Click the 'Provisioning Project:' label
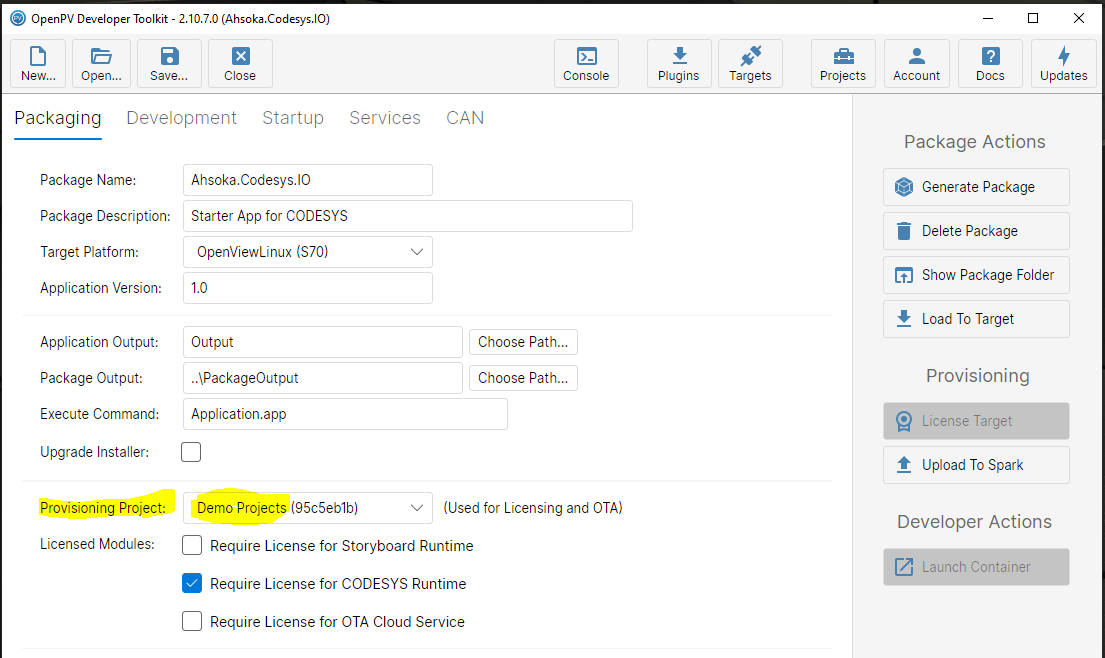Viewport: 1105px width, 658px height. point(103,508)
